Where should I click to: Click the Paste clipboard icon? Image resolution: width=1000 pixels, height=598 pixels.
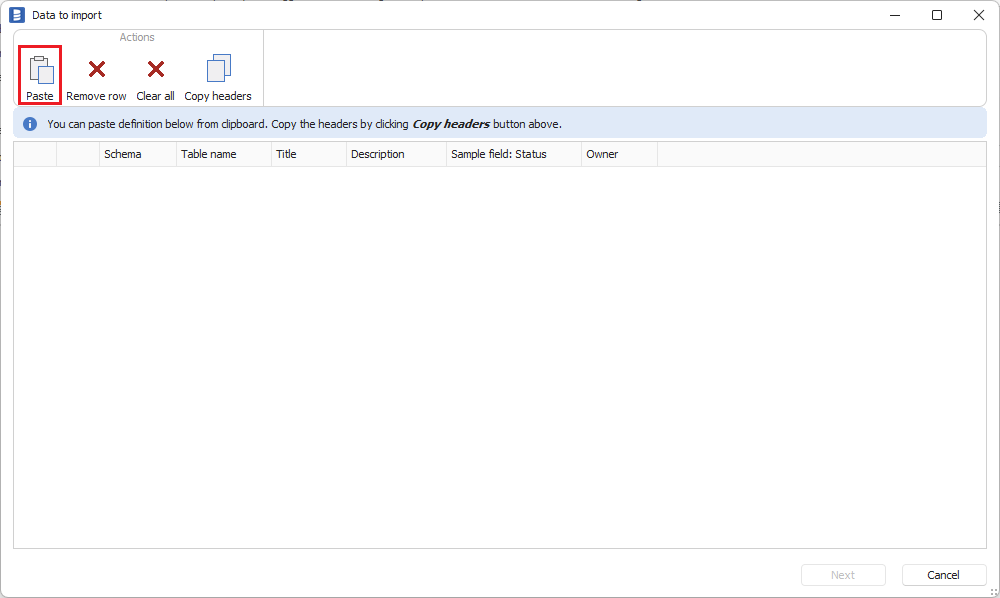pyautogui.click(x=40, y=69)
